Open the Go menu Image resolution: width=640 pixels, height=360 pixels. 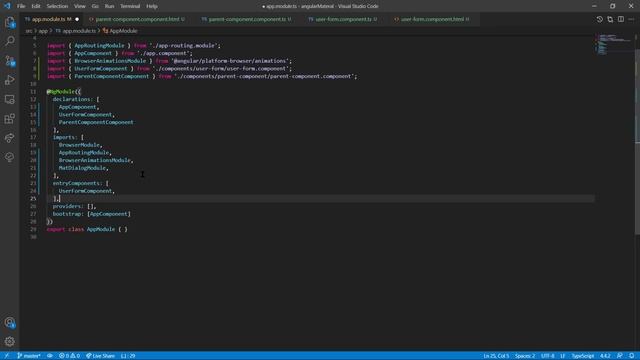(x=95, y=6)
